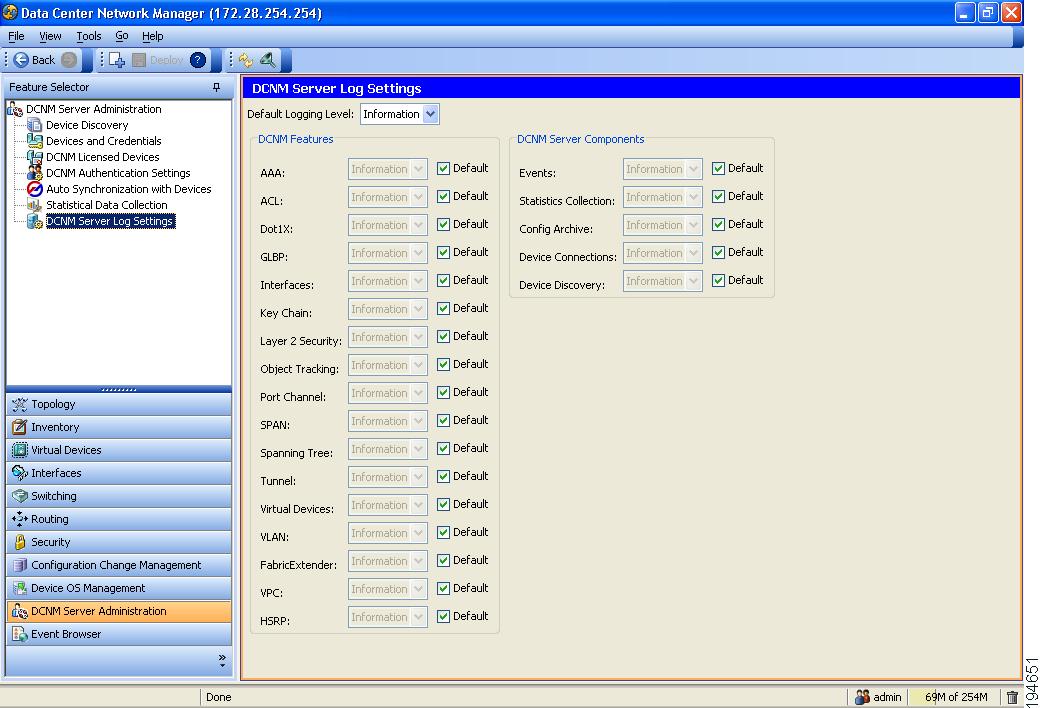Viewport: 1044px width, 708px height.
Task: Uncheck Default for Events logging
Action: pos(717,168)
